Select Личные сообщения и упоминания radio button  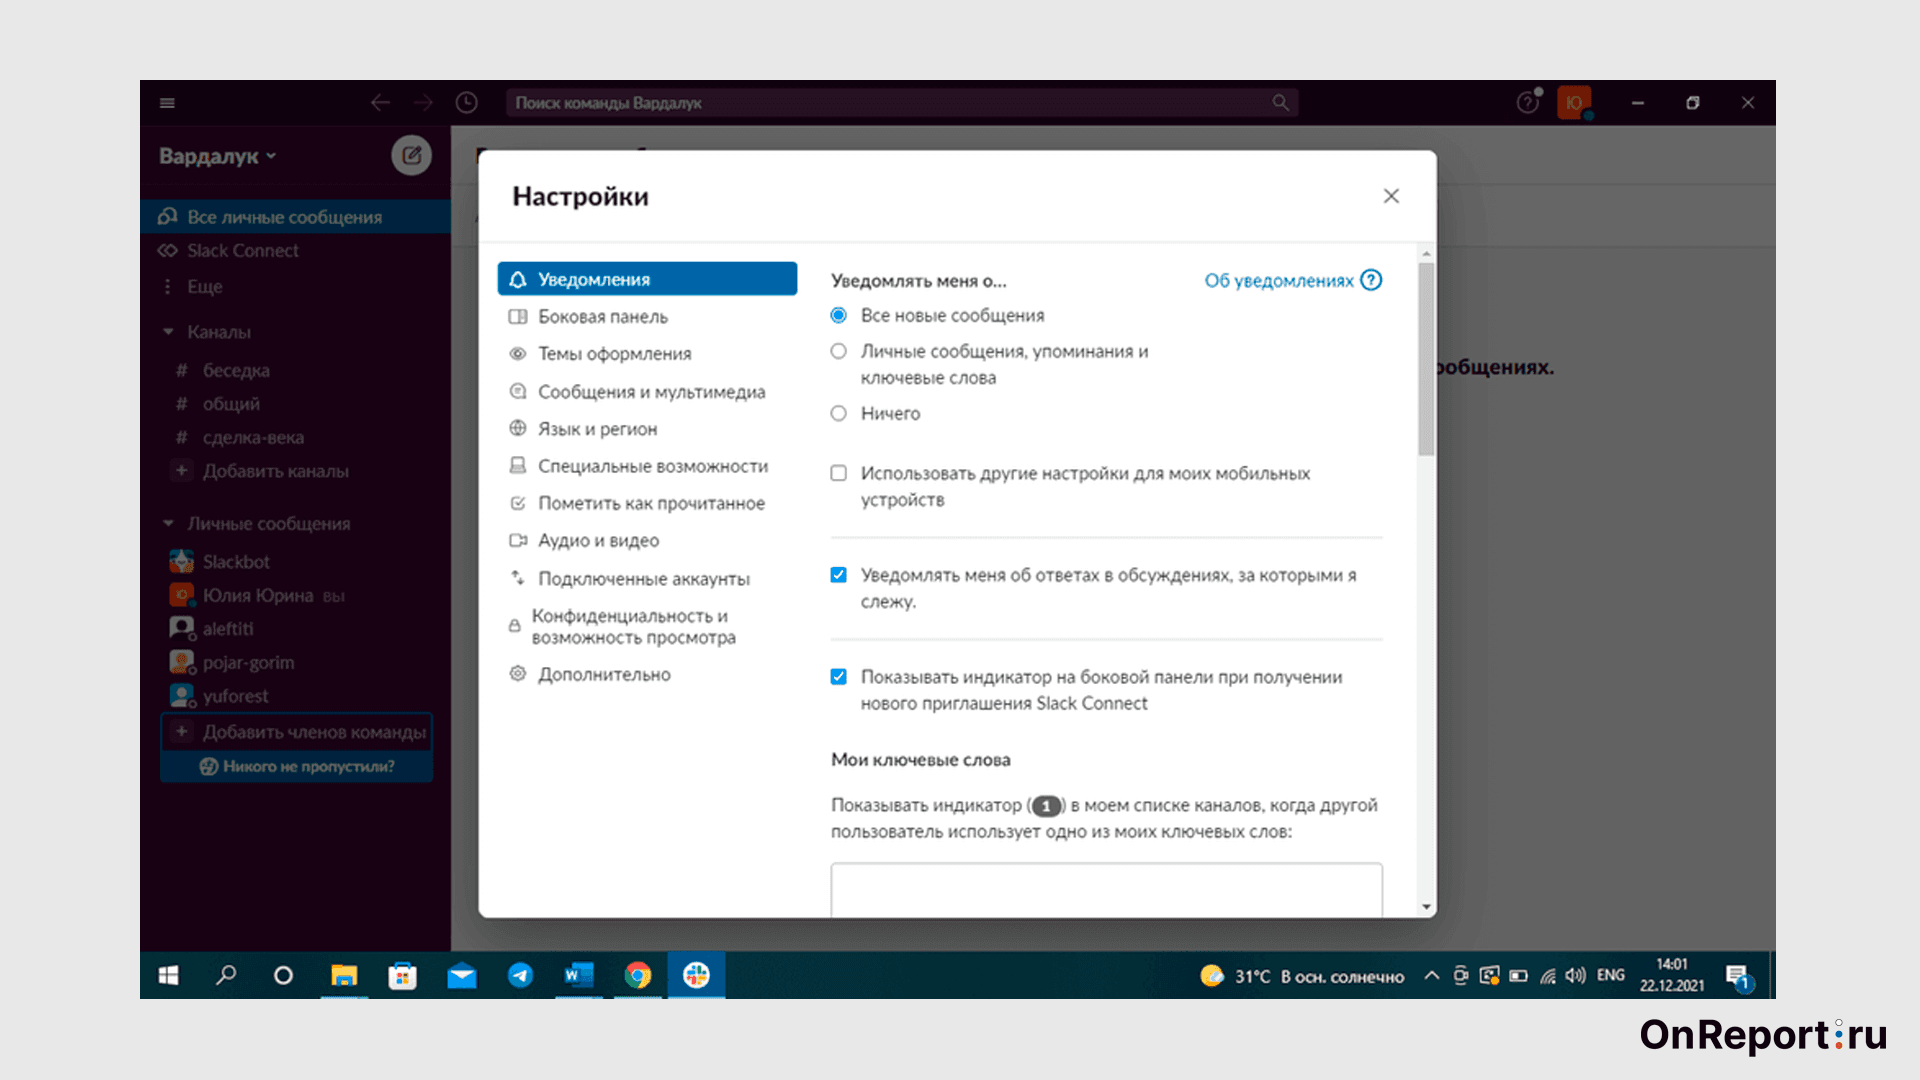coord(837,351)
